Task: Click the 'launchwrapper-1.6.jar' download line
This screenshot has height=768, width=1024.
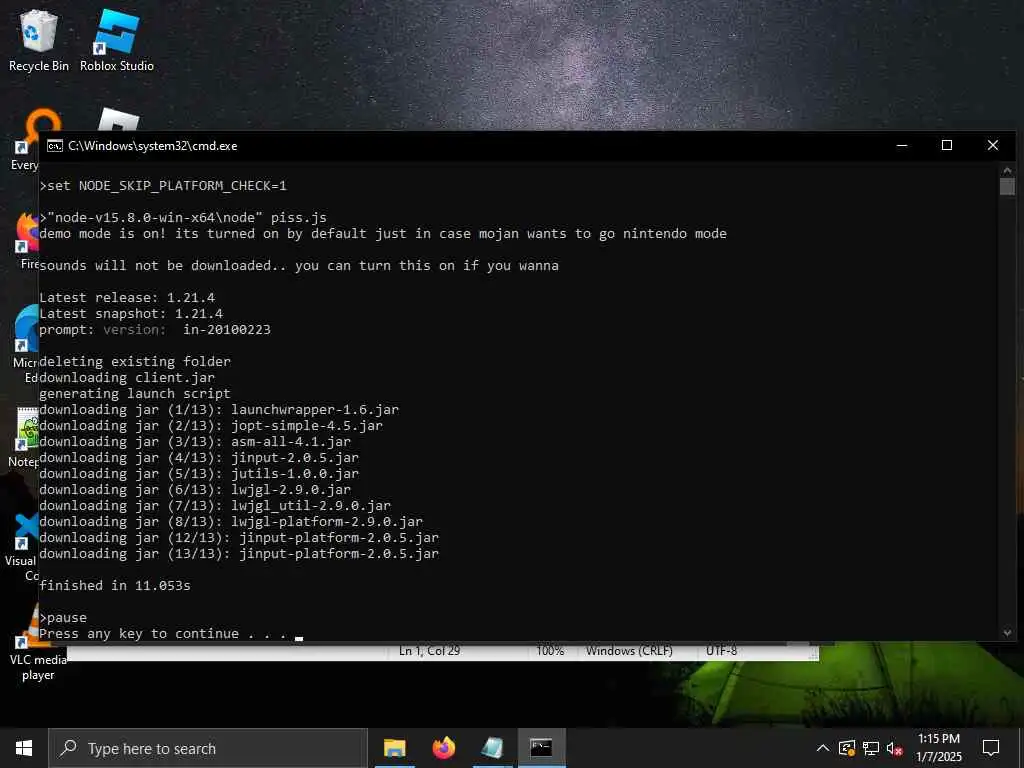Action: (219, 409)
